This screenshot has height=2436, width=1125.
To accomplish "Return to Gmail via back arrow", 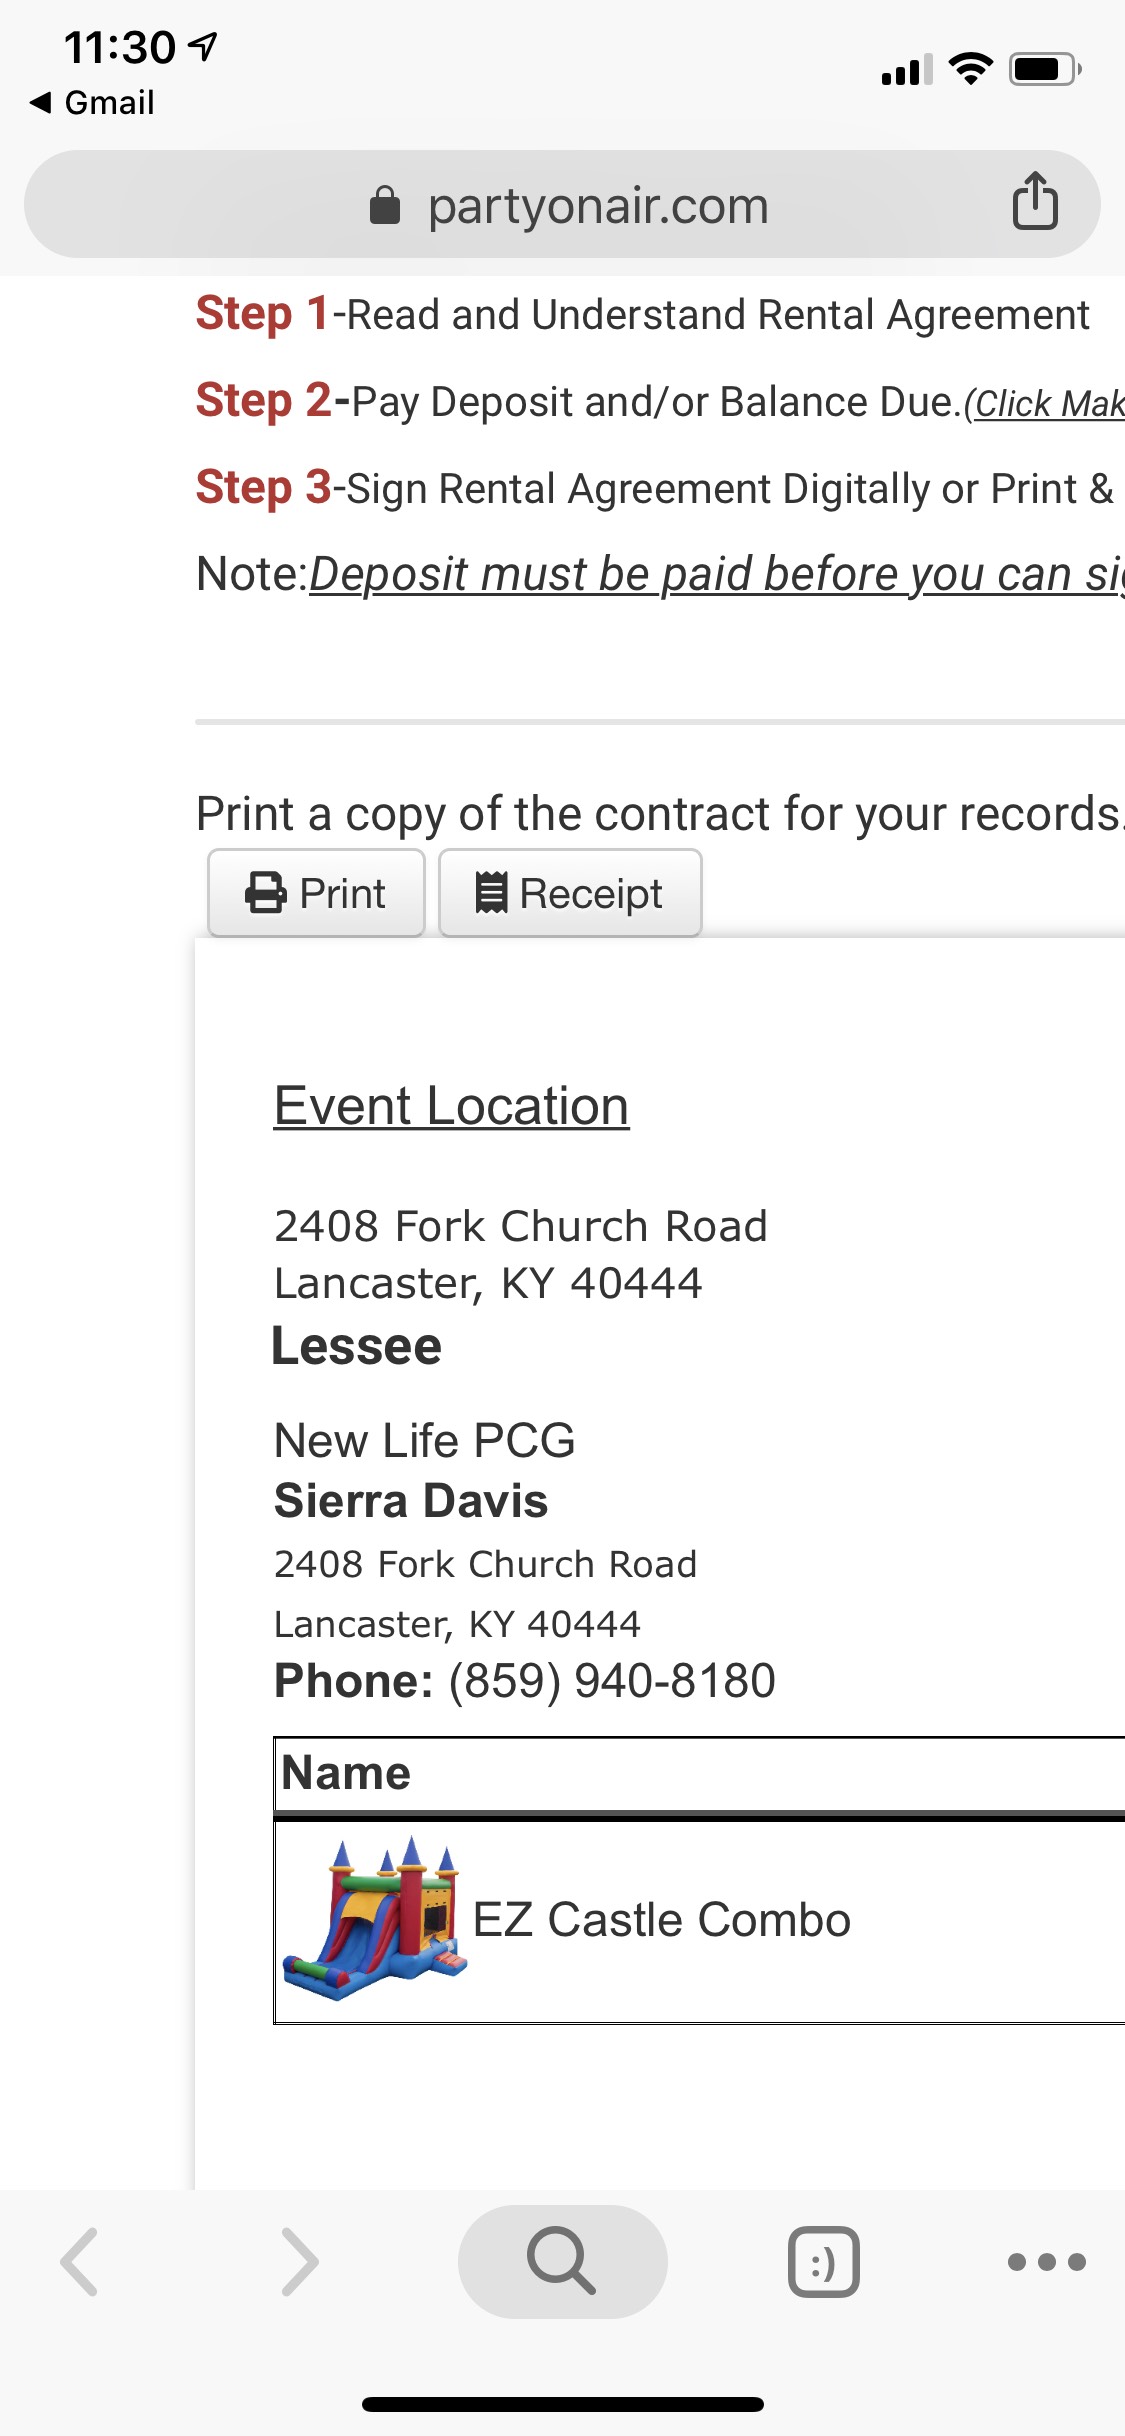I will tap(92, 102).
